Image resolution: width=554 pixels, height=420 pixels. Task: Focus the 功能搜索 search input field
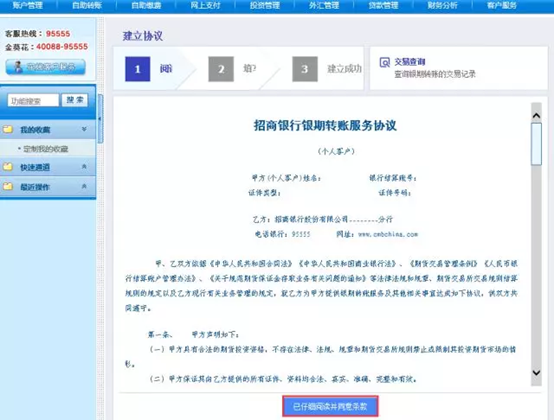pos(33,101)
